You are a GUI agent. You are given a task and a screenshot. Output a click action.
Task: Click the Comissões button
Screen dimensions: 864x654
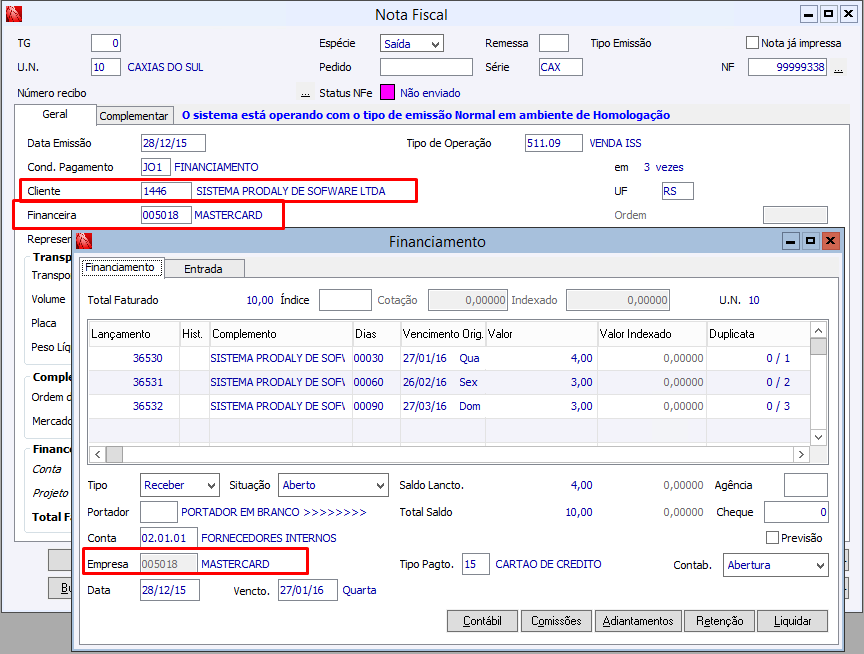(x=555, y=621)
